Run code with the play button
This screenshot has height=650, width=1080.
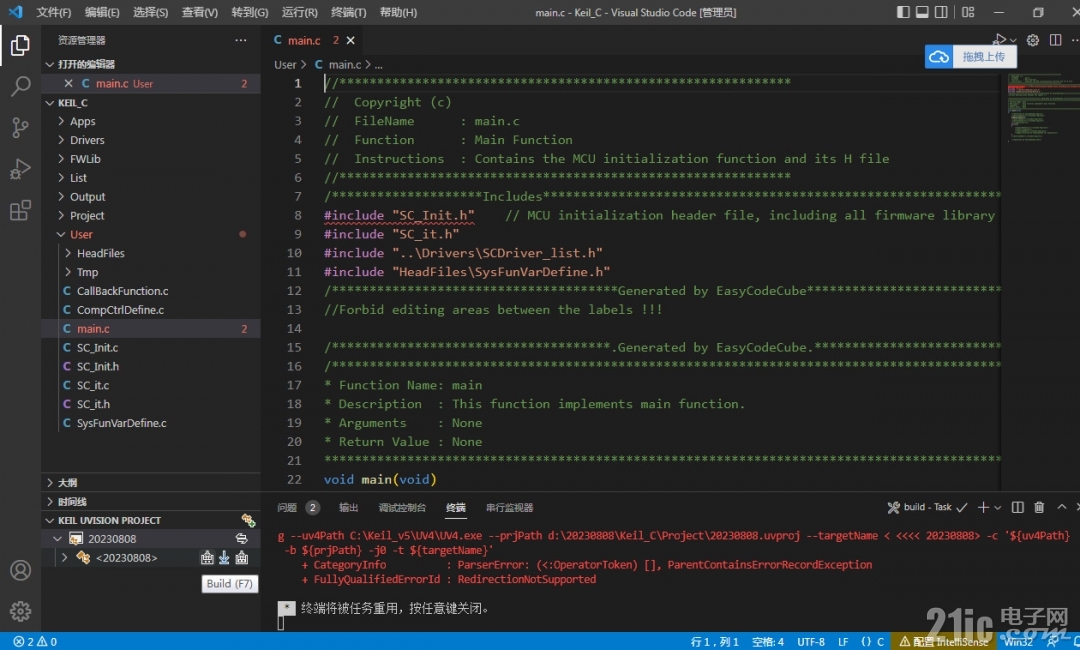point(1000,40)
